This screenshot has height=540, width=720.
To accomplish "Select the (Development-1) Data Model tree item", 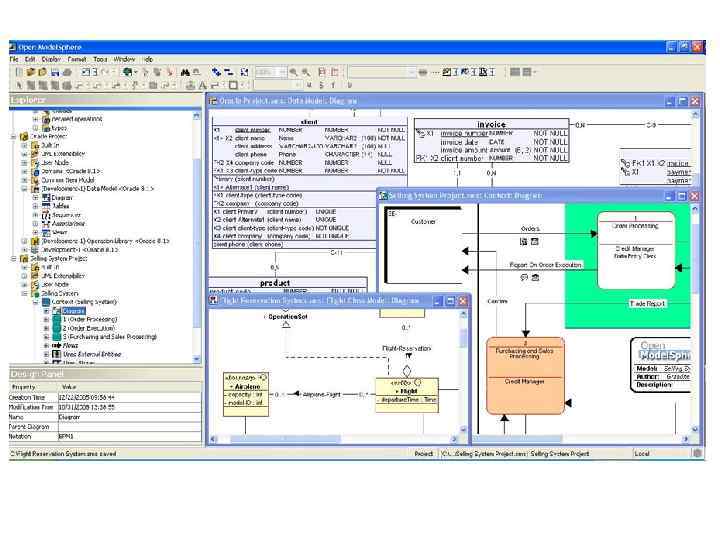I will coord(98,189).
